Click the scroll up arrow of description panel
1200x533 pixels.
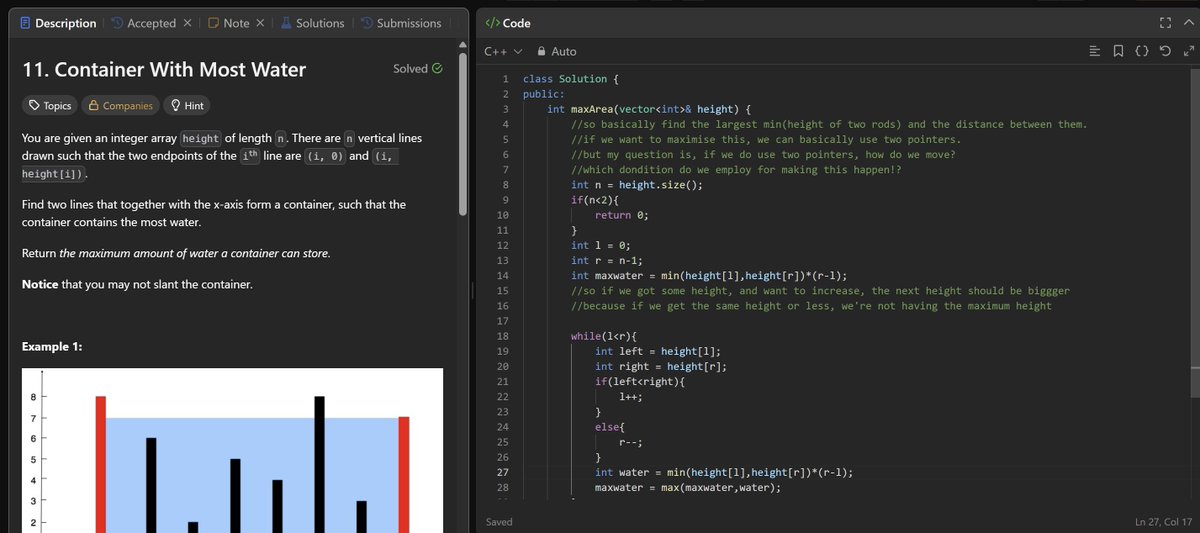point(462,44)
